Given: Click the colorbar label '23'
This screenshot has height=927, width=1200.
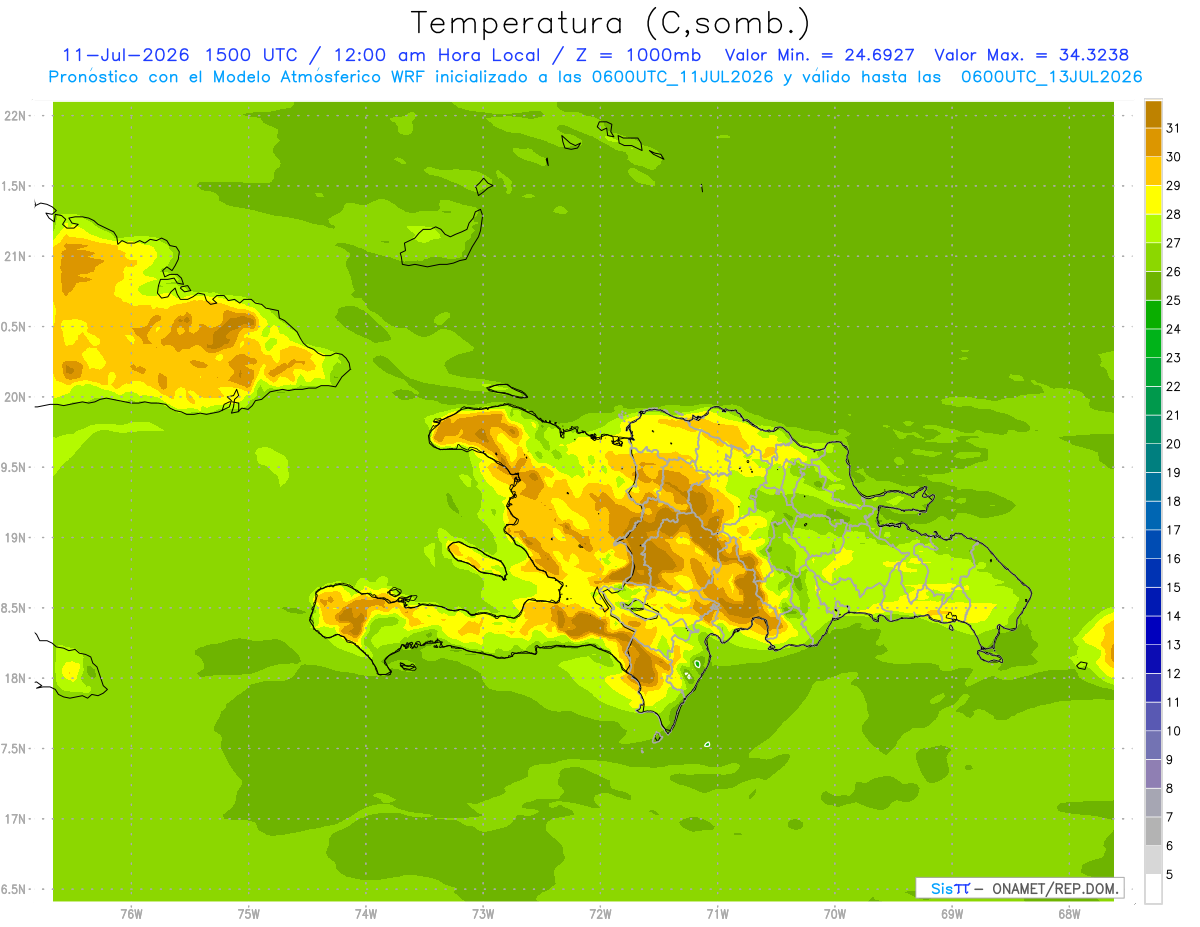Looking at the screenshot, I should [x=1173, y=358].
